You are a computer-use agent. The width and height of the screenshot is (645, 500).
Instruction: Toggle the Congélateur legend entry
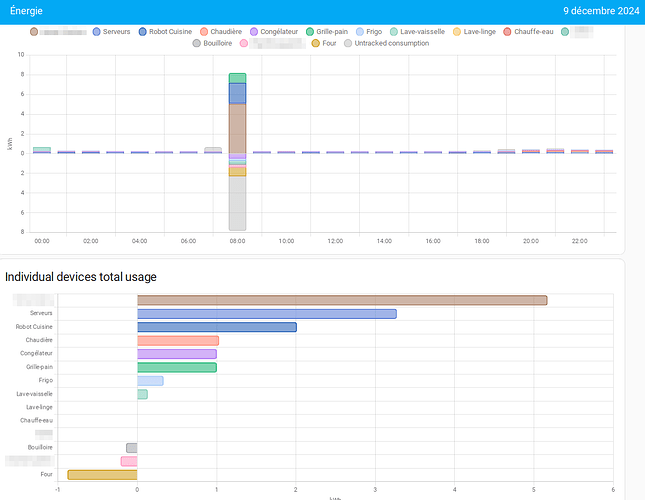coord(274,32)
